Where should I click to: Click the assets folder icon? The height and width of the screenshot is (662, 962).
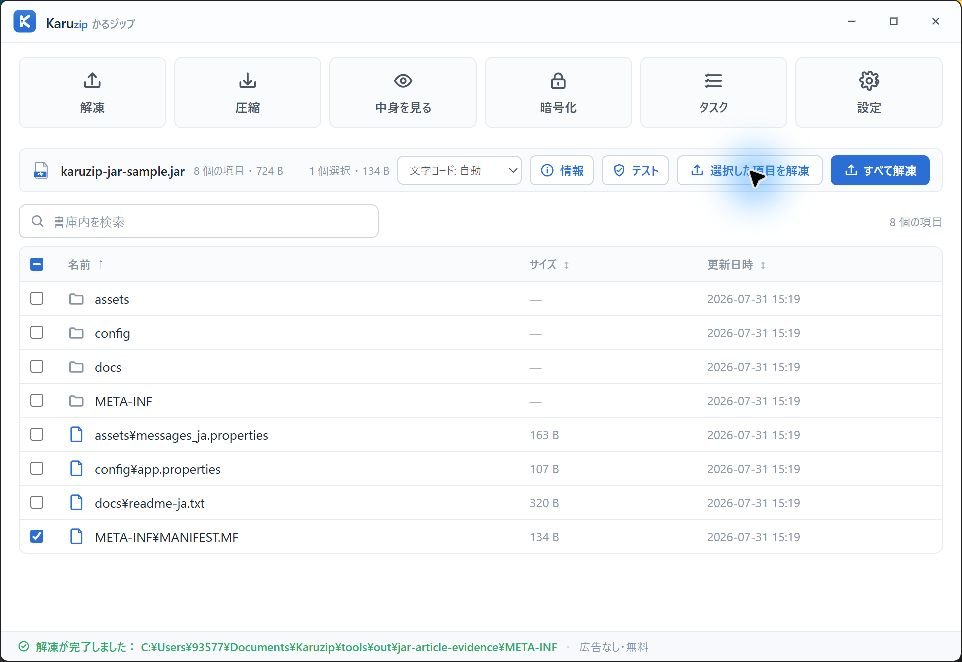tap(76, 299)
